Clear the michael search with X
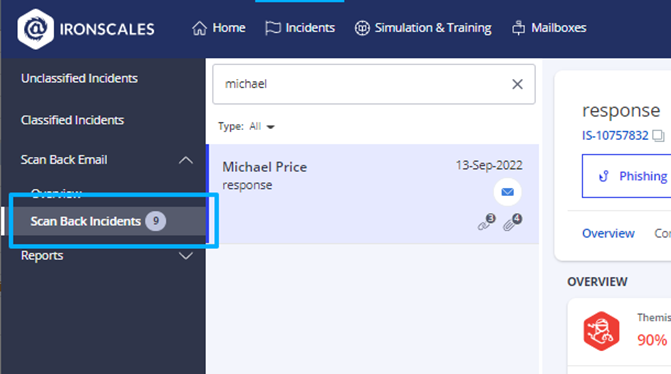This screenshot has height=374, width=671. tap(517, 84)
